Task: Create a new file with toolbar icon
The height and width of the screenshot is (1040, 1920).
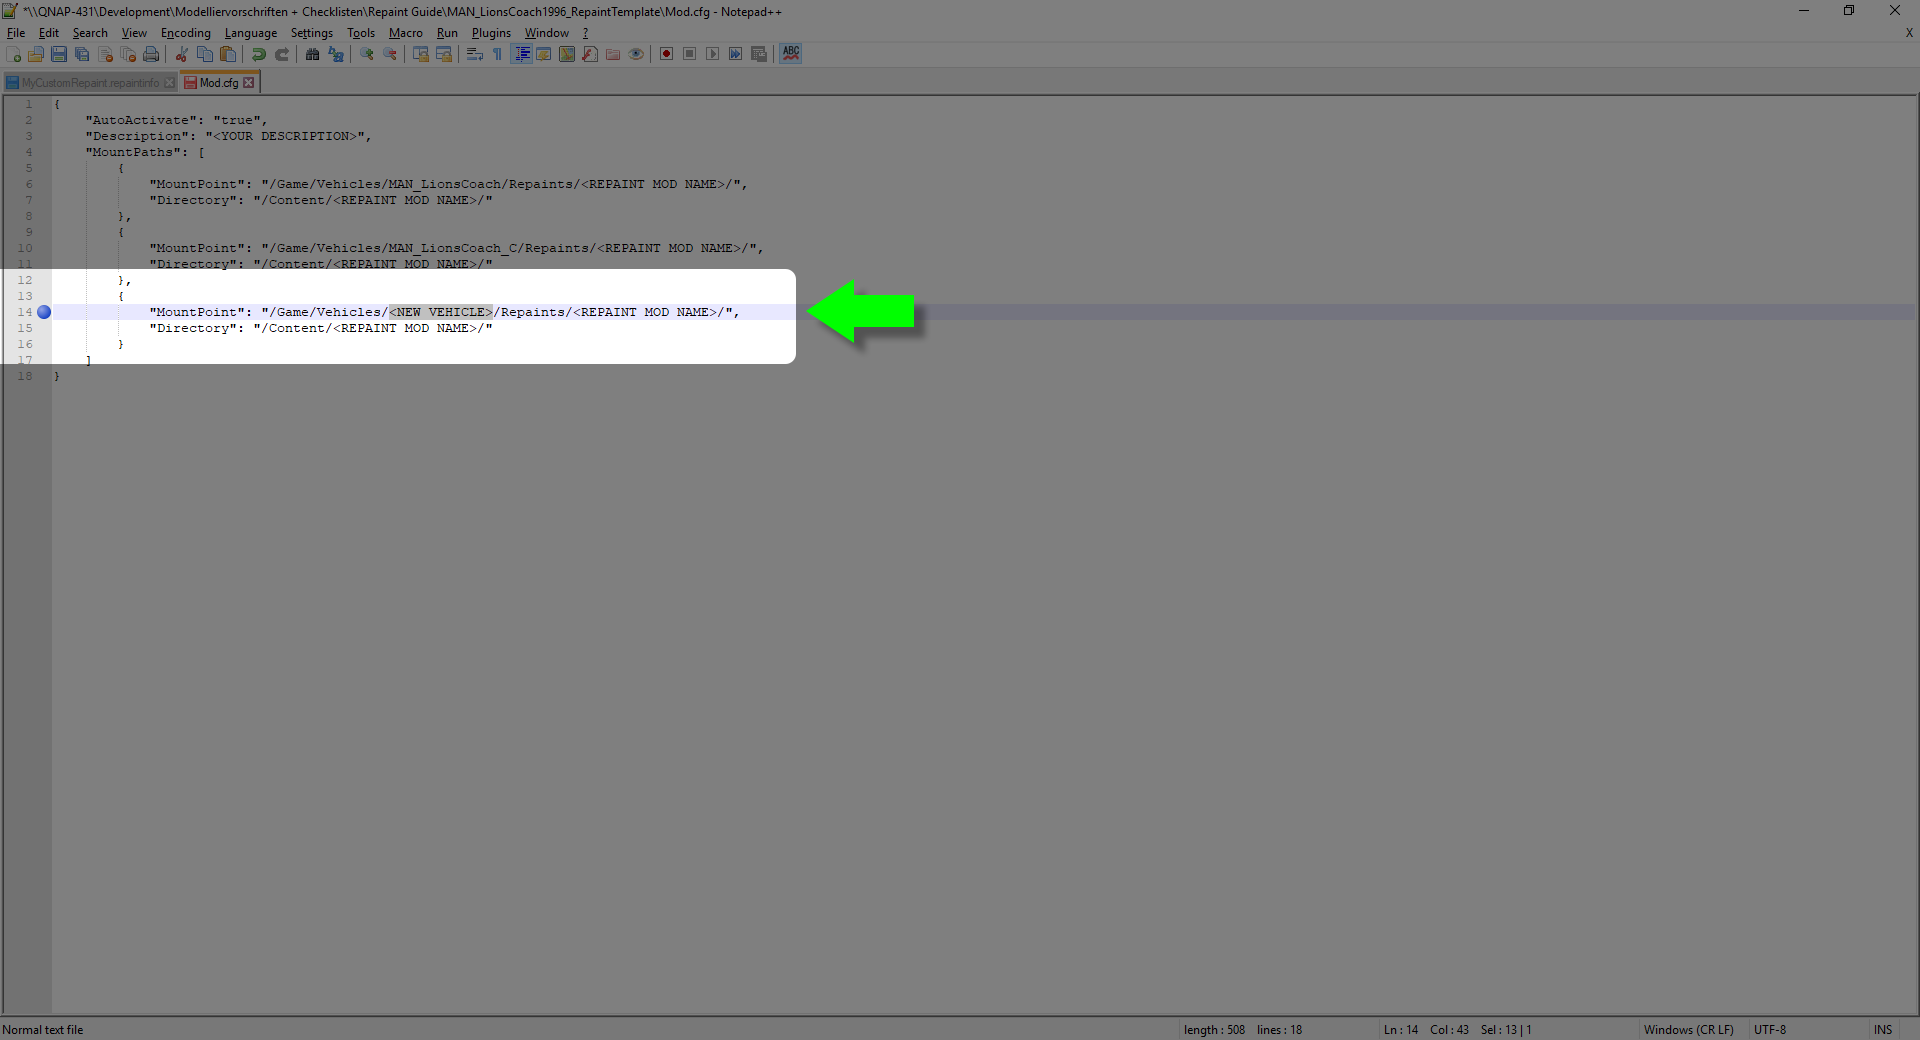Action: coord(13,54)
